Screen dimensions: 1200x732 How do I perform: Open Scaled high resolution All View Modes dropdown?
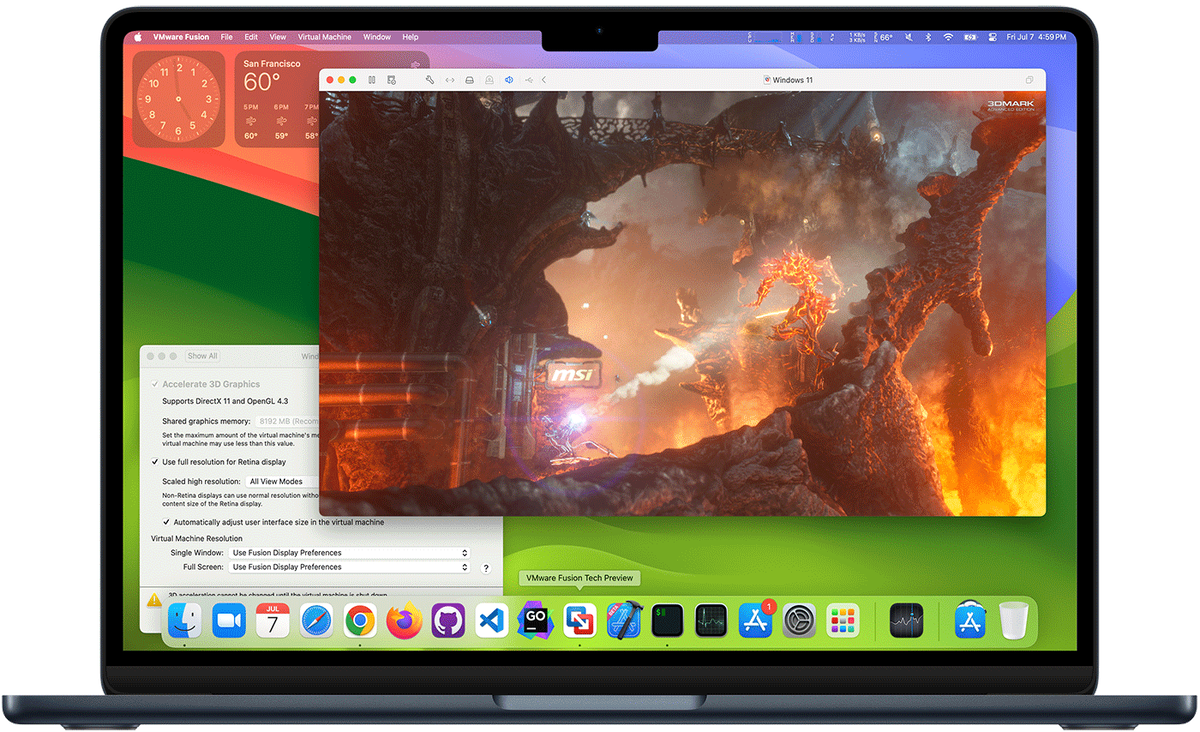tap(284, 481)
